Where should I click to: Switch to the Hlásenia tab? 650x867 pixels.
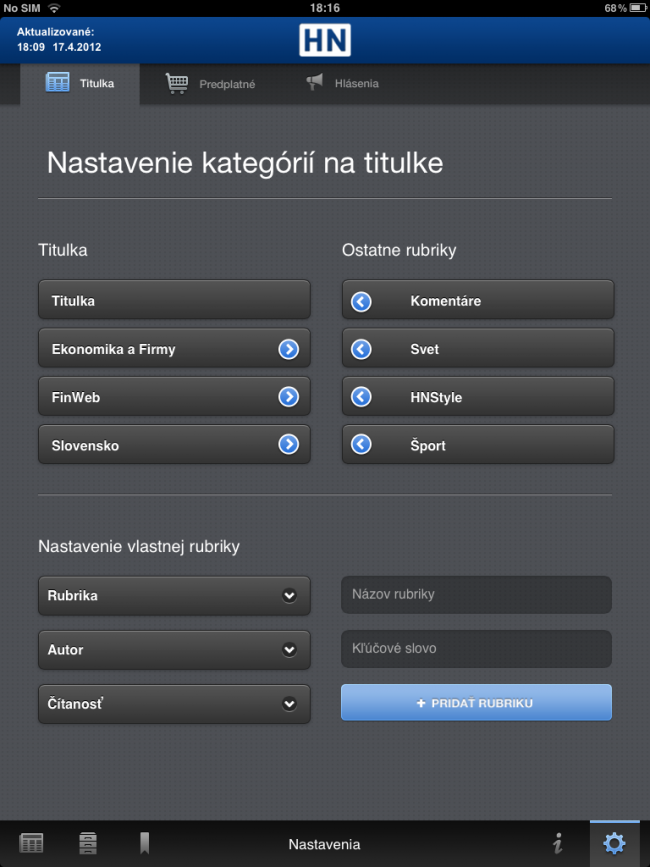(342, 83)
